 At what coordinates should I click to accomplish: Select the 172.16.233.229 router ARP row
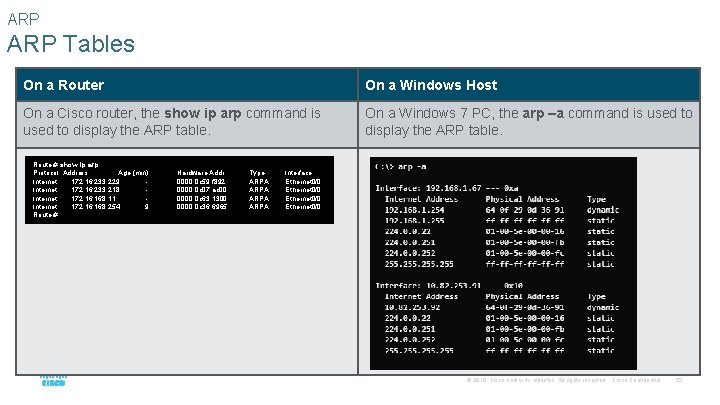[177, 182]
